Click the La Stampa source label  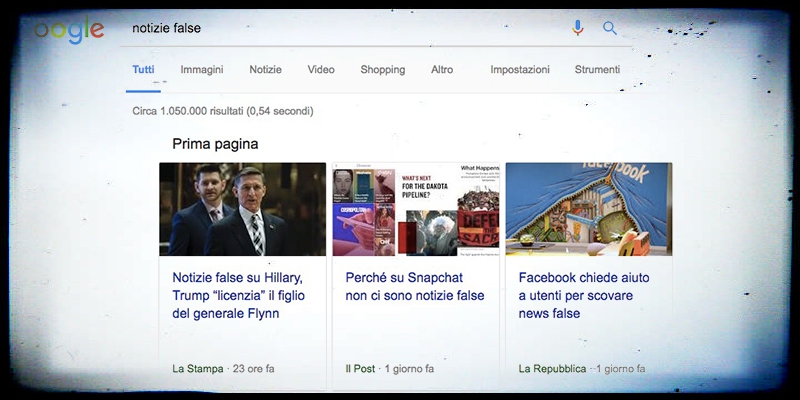(x=196, y=369)
